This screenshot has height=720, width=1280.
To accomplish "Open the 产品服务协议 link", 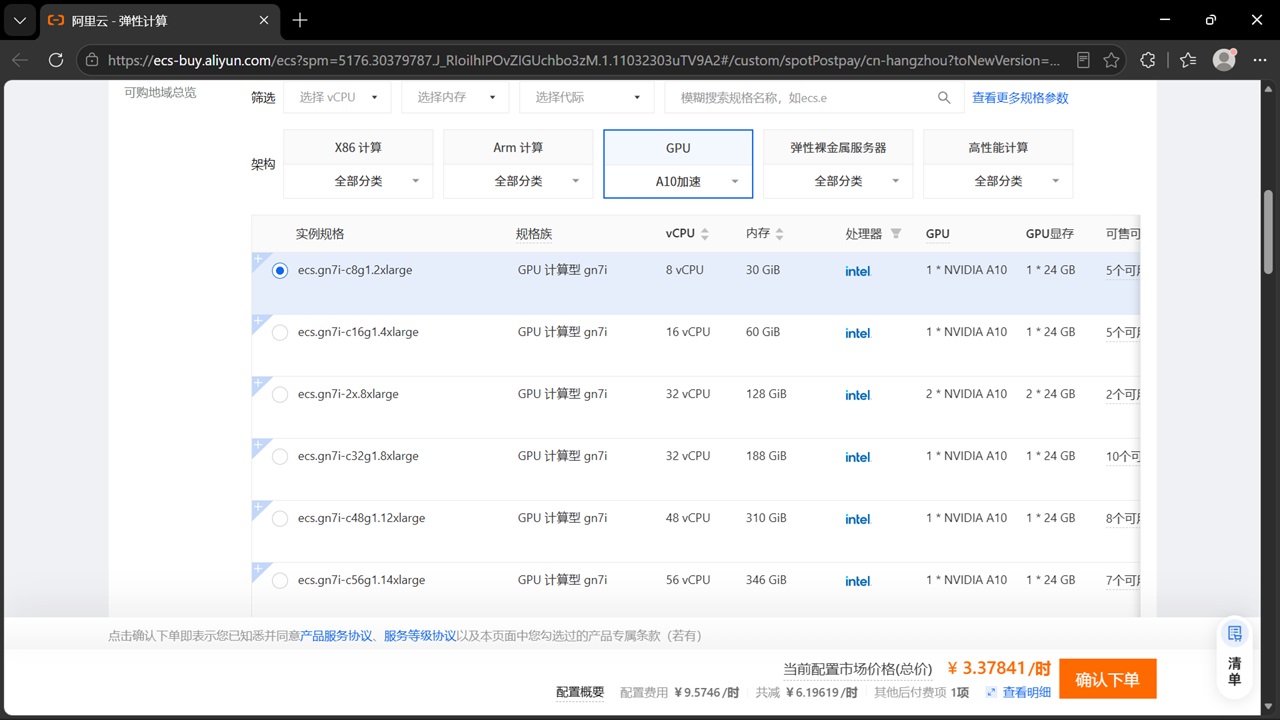I will point(336,636).
